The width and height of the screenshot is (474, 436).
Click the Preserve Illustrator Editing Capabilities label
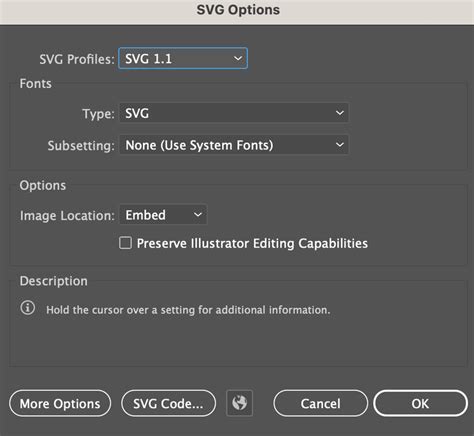coord(252,243)
